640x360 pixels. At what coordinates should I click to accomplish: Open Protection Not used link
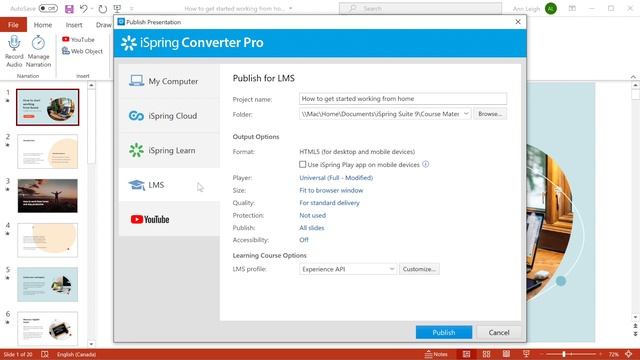point(312,215)
